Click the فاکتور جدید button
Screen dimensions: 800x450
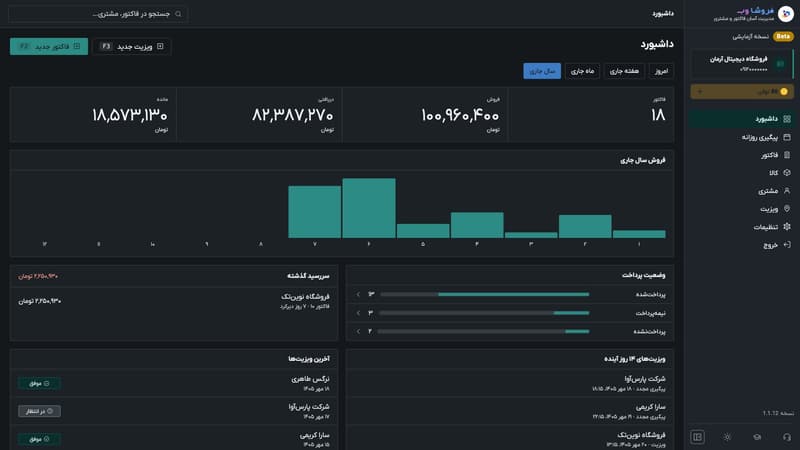pos(49,46)
